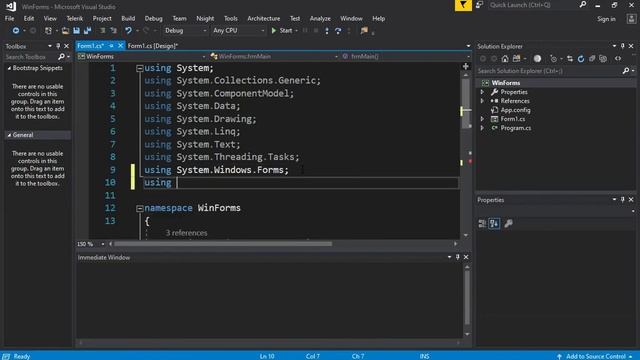Click the editor vertical scrollbar thumb

[466, 103]
